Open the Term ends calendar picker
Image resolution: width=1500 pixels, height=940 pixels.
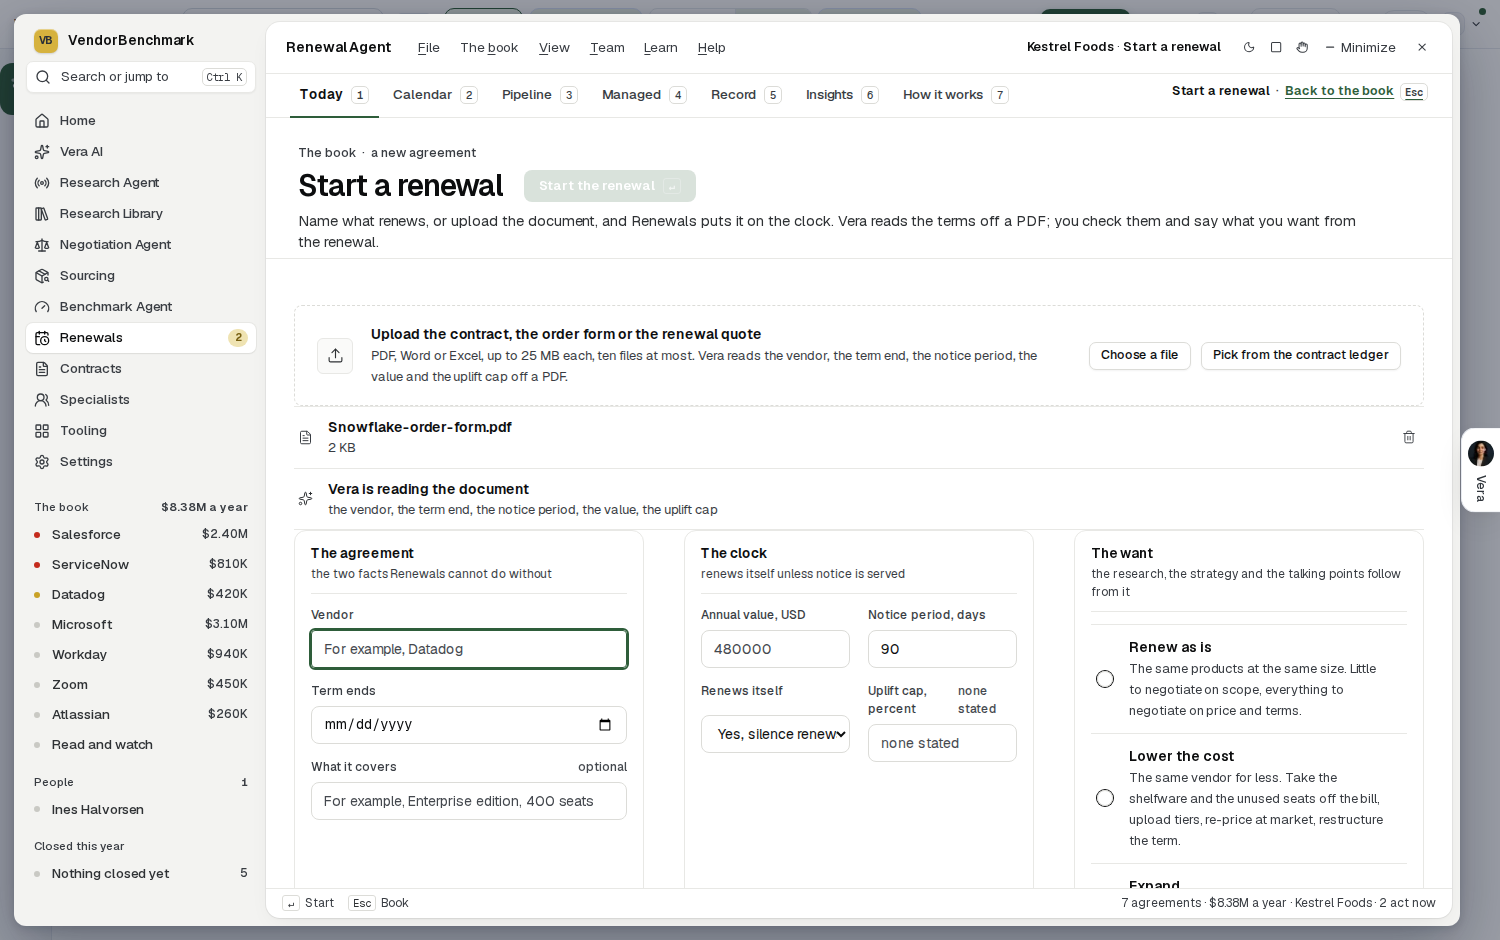coord(605,725)
